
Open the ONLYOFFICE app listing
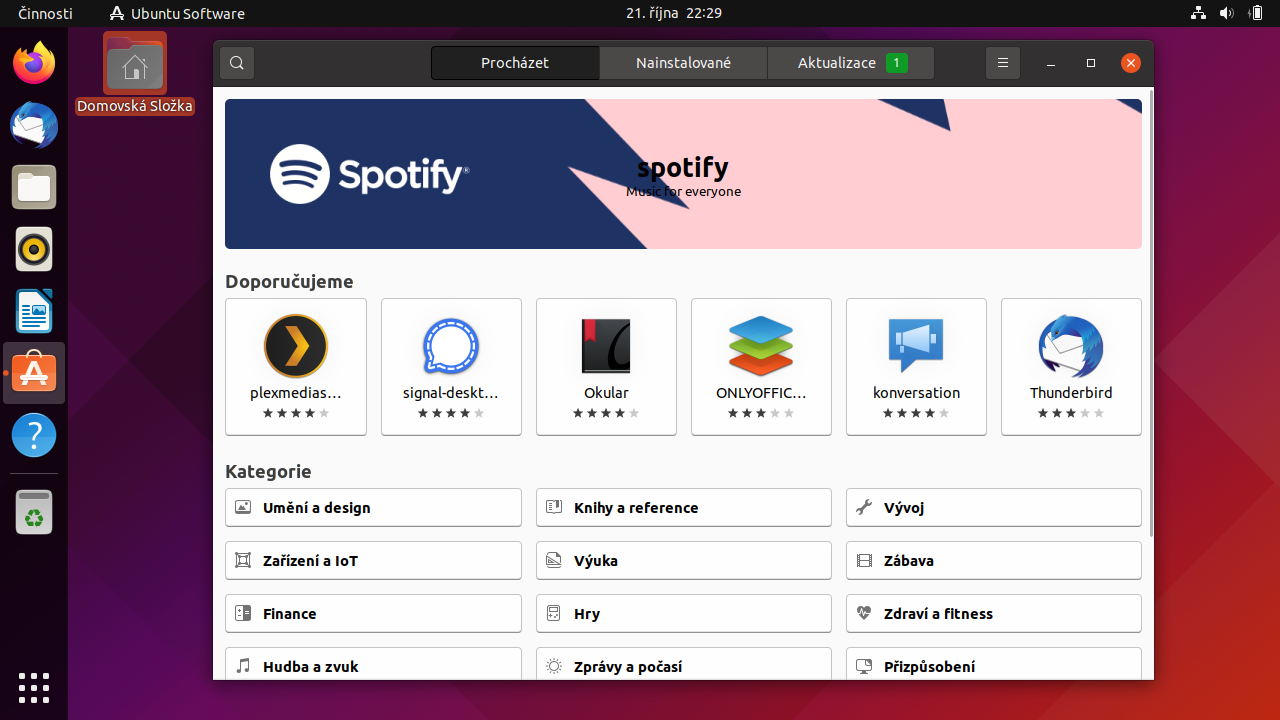761,366
